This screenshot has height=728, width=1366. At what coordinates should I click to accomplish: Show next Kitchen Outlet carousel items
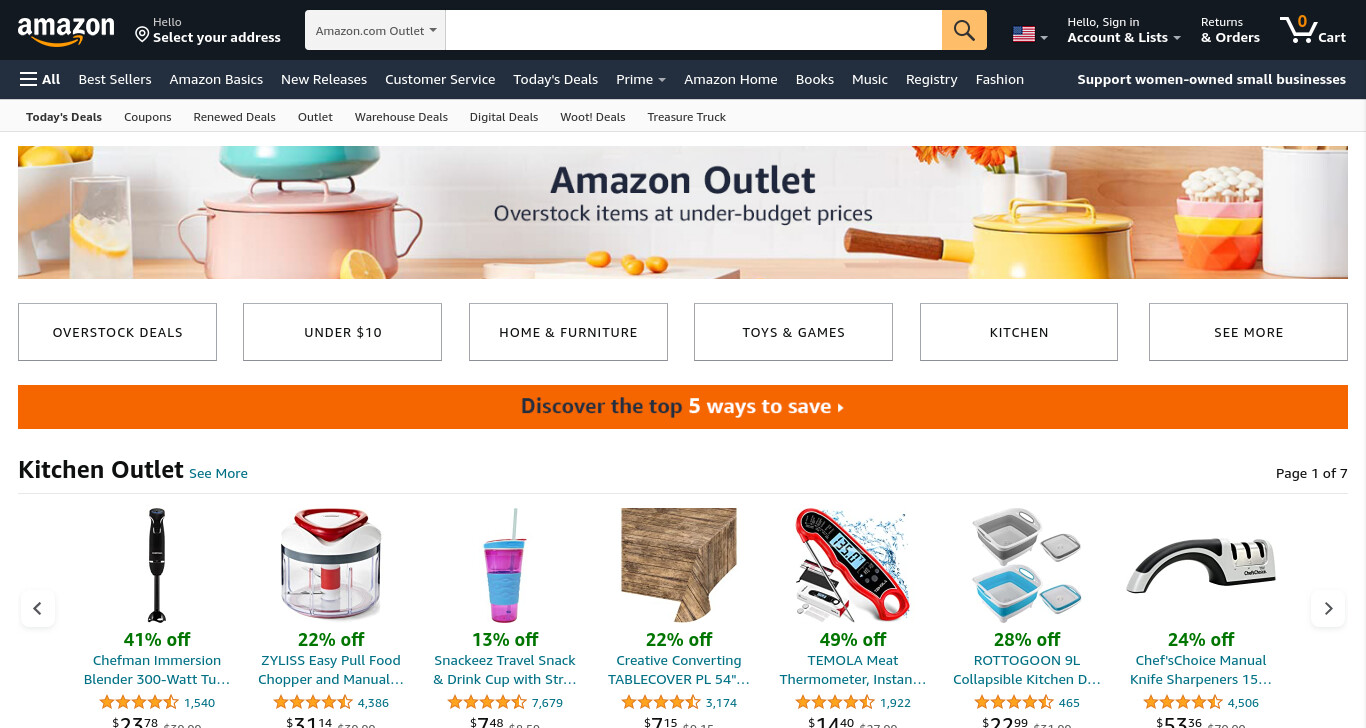[1328, 608]
